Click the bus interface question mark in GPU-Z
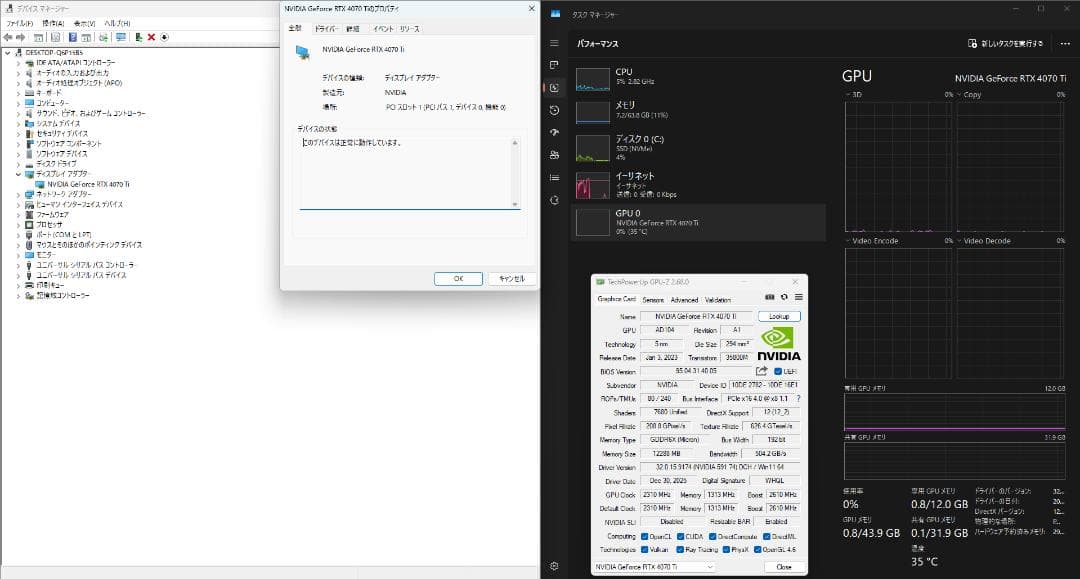The image size is (1080, 579). 798,399
